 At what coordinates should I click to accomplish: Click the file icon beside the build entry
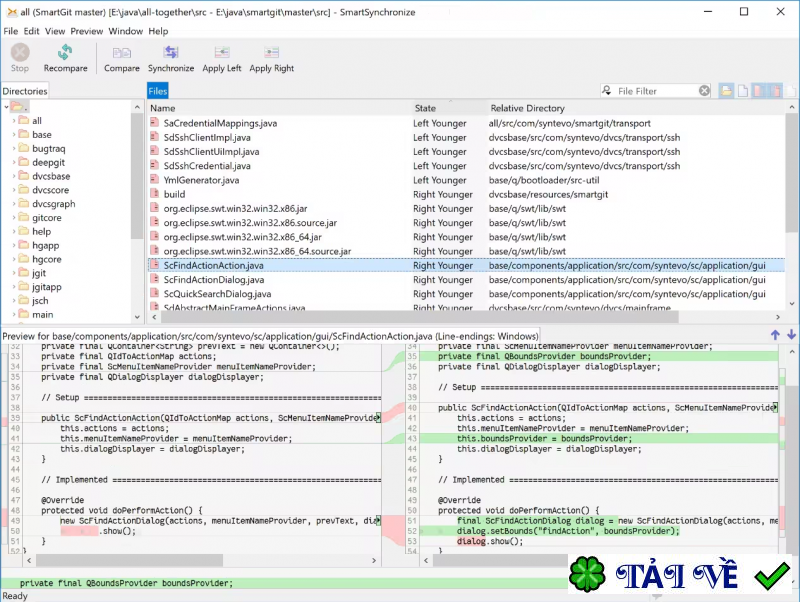[x=155, y=193]
